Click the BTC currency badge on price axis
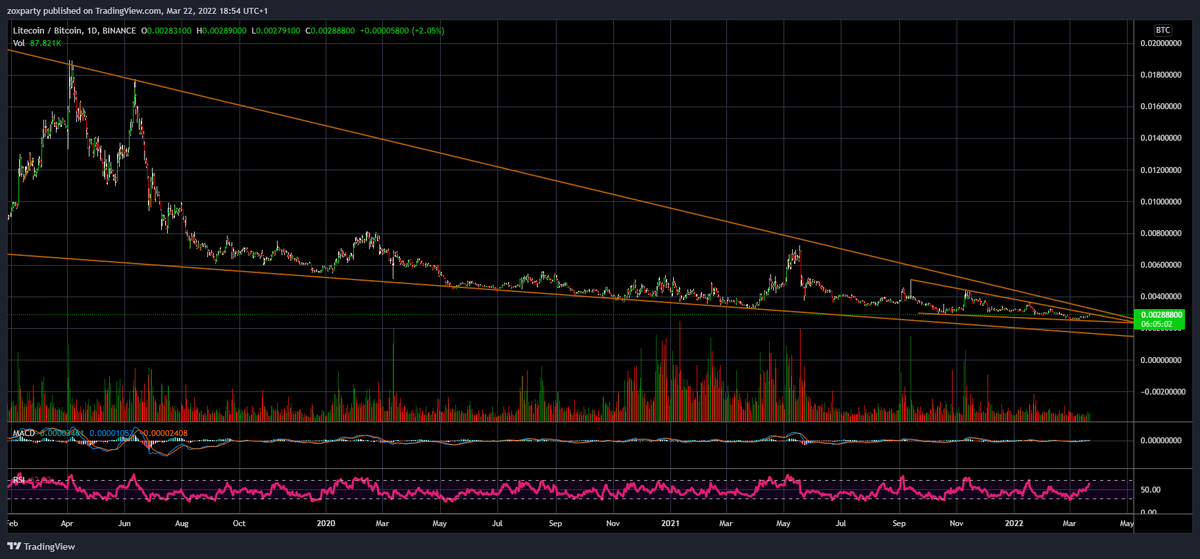 tap(1162, 31)
